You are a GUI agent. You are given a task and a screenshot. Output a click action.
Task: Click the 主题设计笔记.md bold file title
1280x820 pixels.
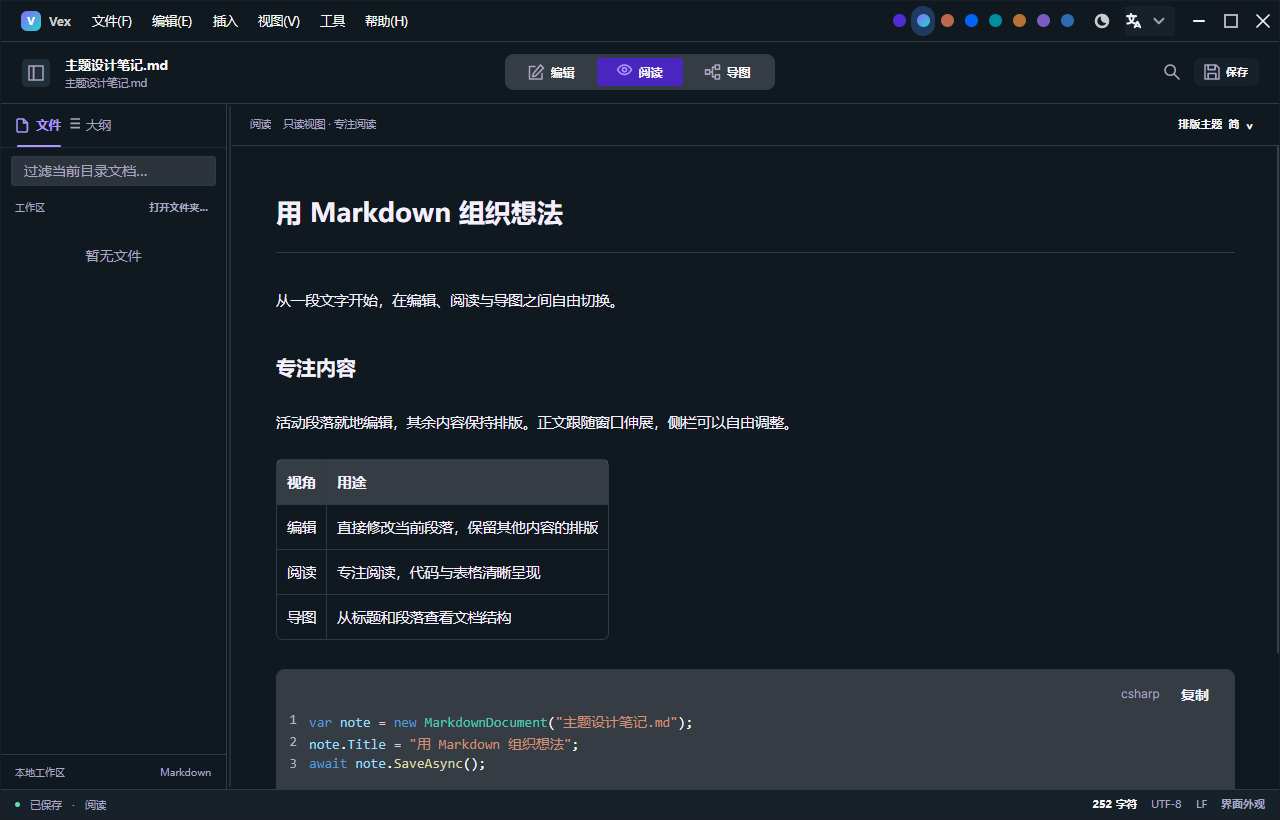[x=116, y=65]
